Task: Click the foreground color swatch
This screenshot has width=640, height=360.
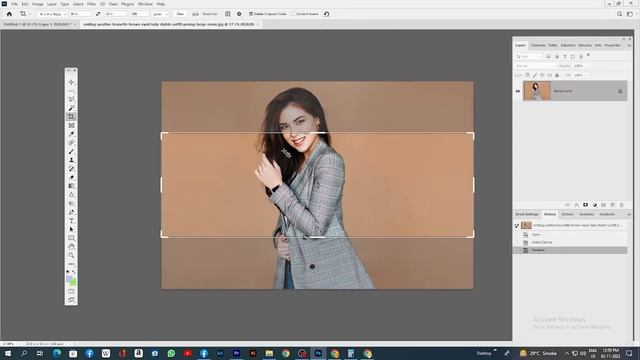Action: pyautogui.click(x=69, y=279)
